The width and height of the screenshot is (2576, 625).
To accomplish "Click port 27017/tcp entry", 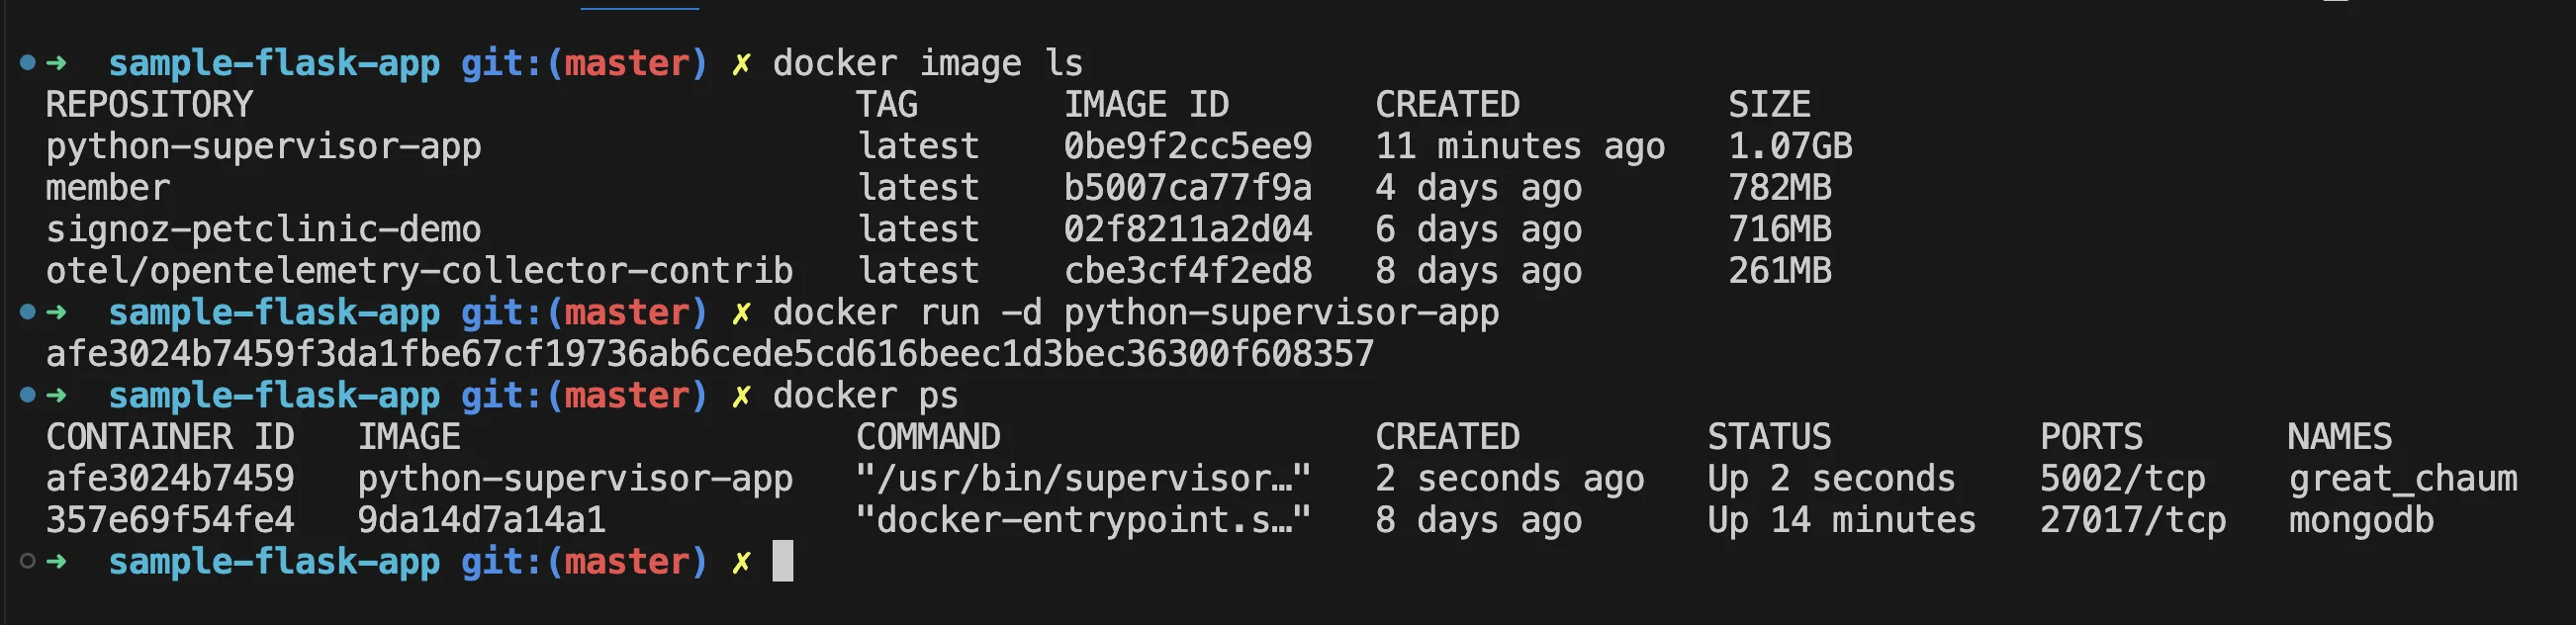I will point(2133,521).
